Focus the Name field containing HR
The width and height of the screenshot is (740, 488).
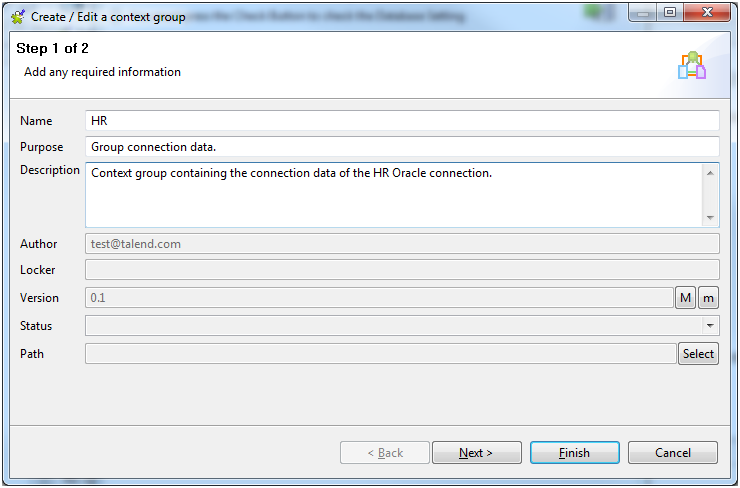(402, 121)
